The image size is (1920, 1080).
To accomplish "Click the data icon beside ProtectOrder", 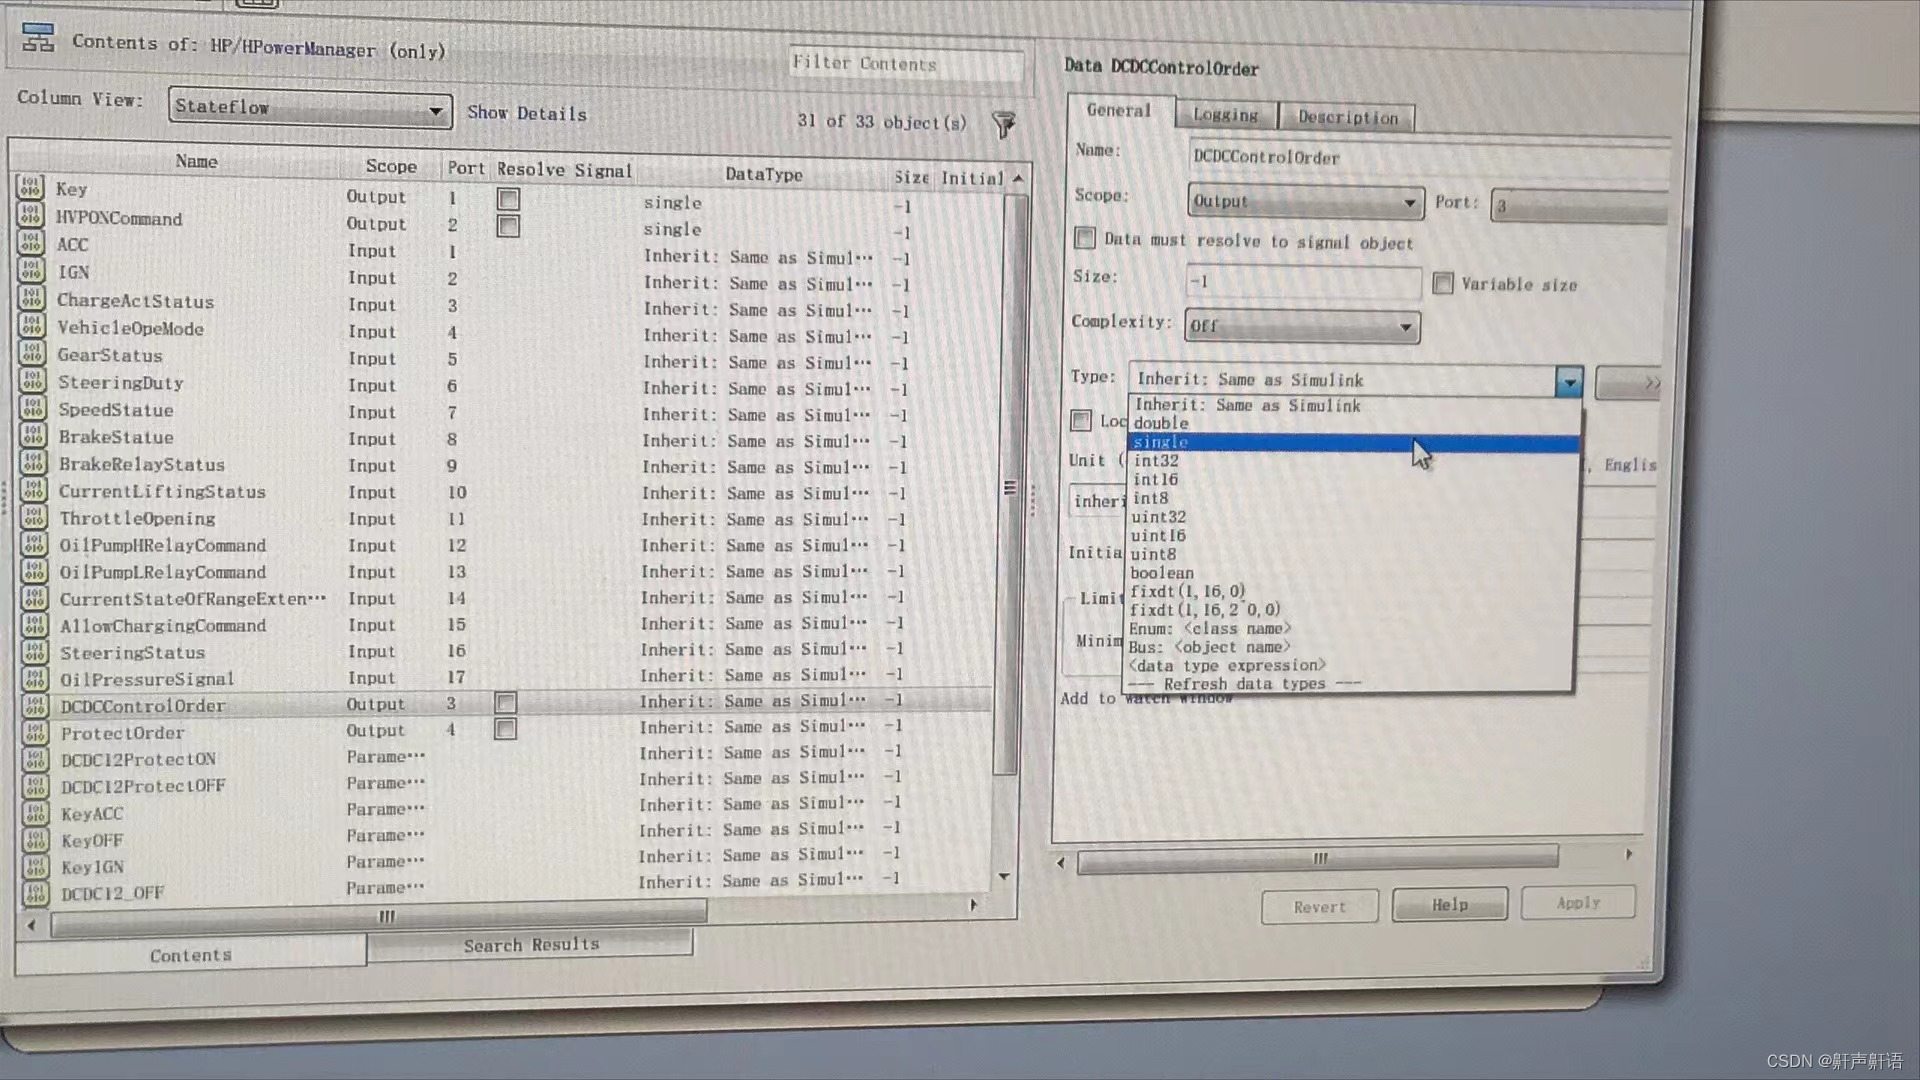I will (x=35, y=732).
